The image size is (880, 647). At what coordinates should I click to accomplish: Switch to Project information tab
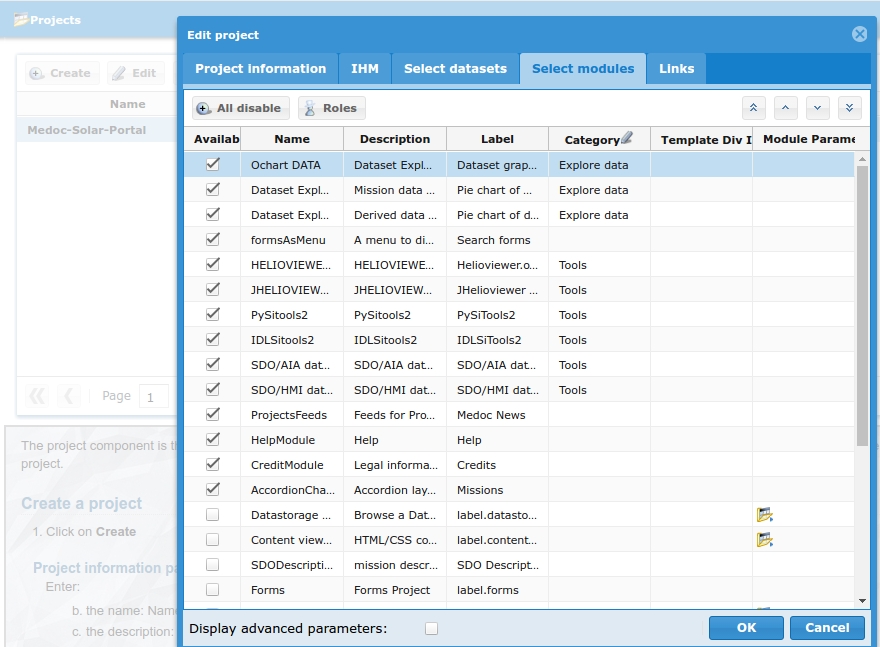coord(260,68)
